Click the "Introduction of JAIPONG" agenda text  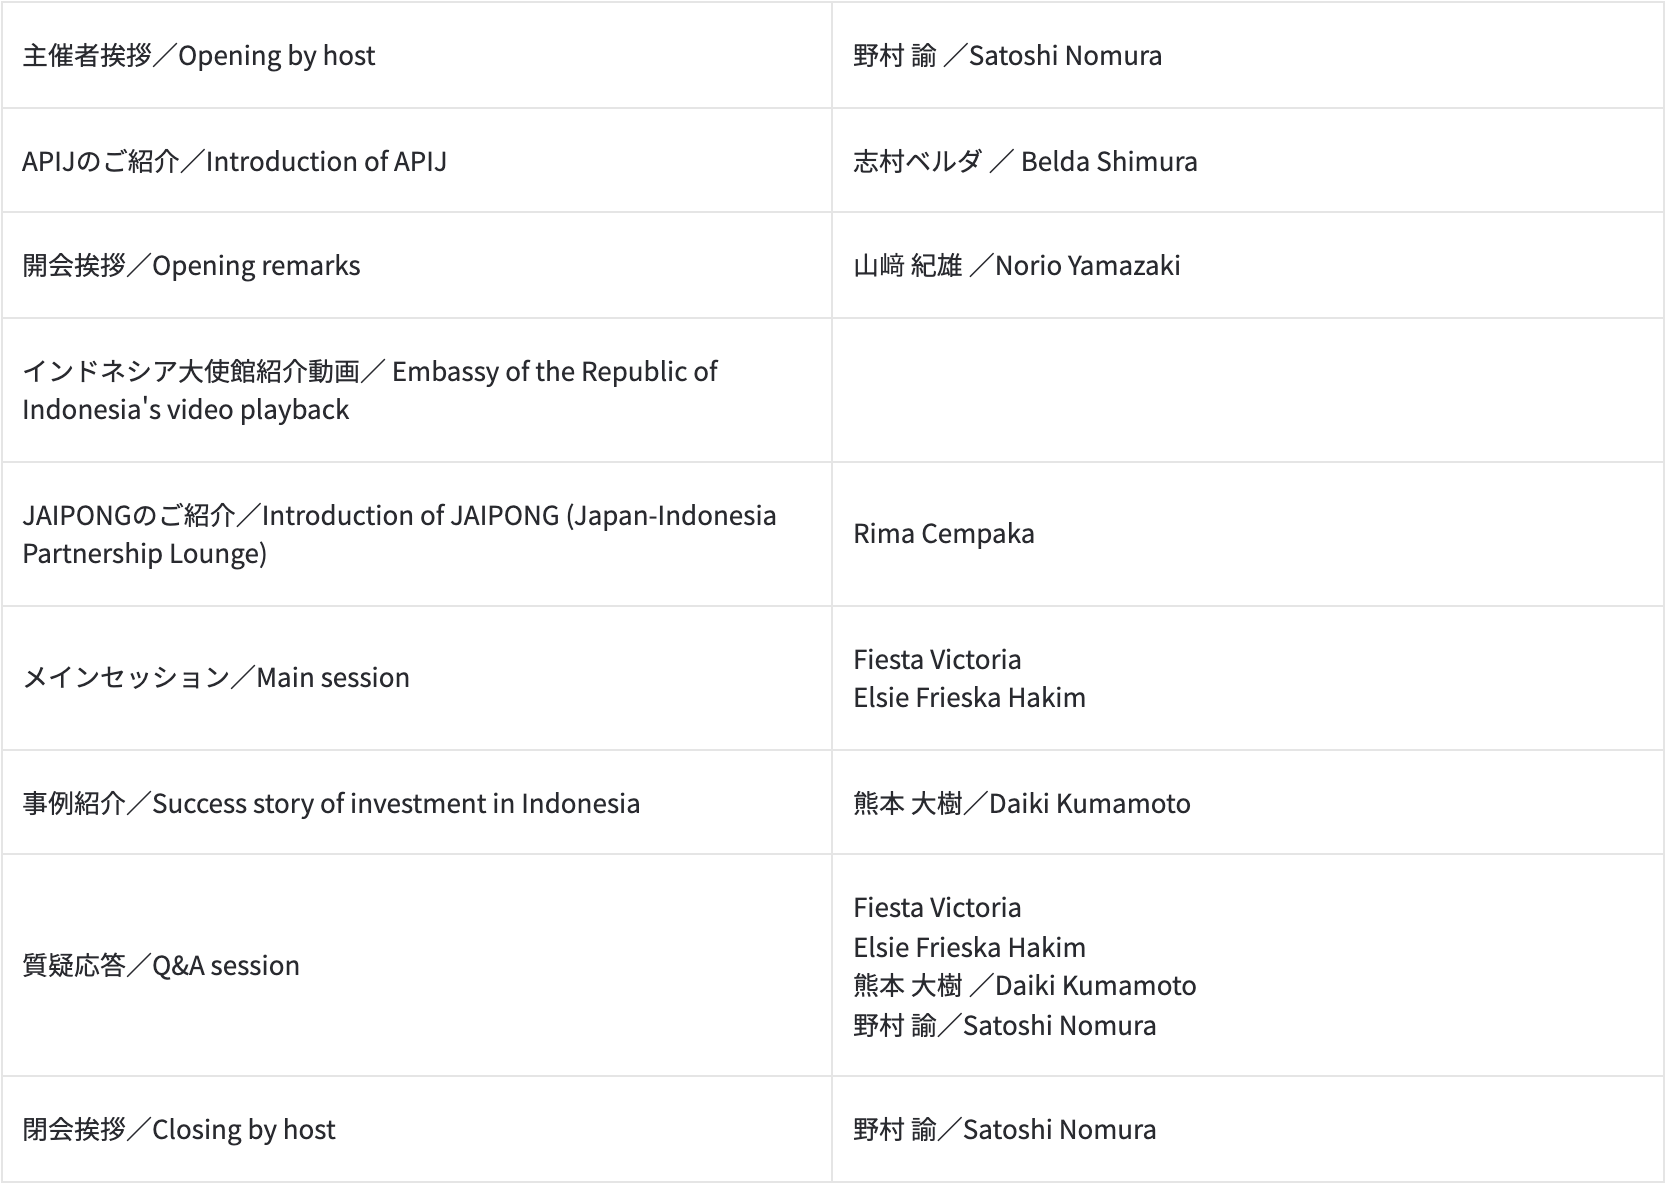pos(399,534)
